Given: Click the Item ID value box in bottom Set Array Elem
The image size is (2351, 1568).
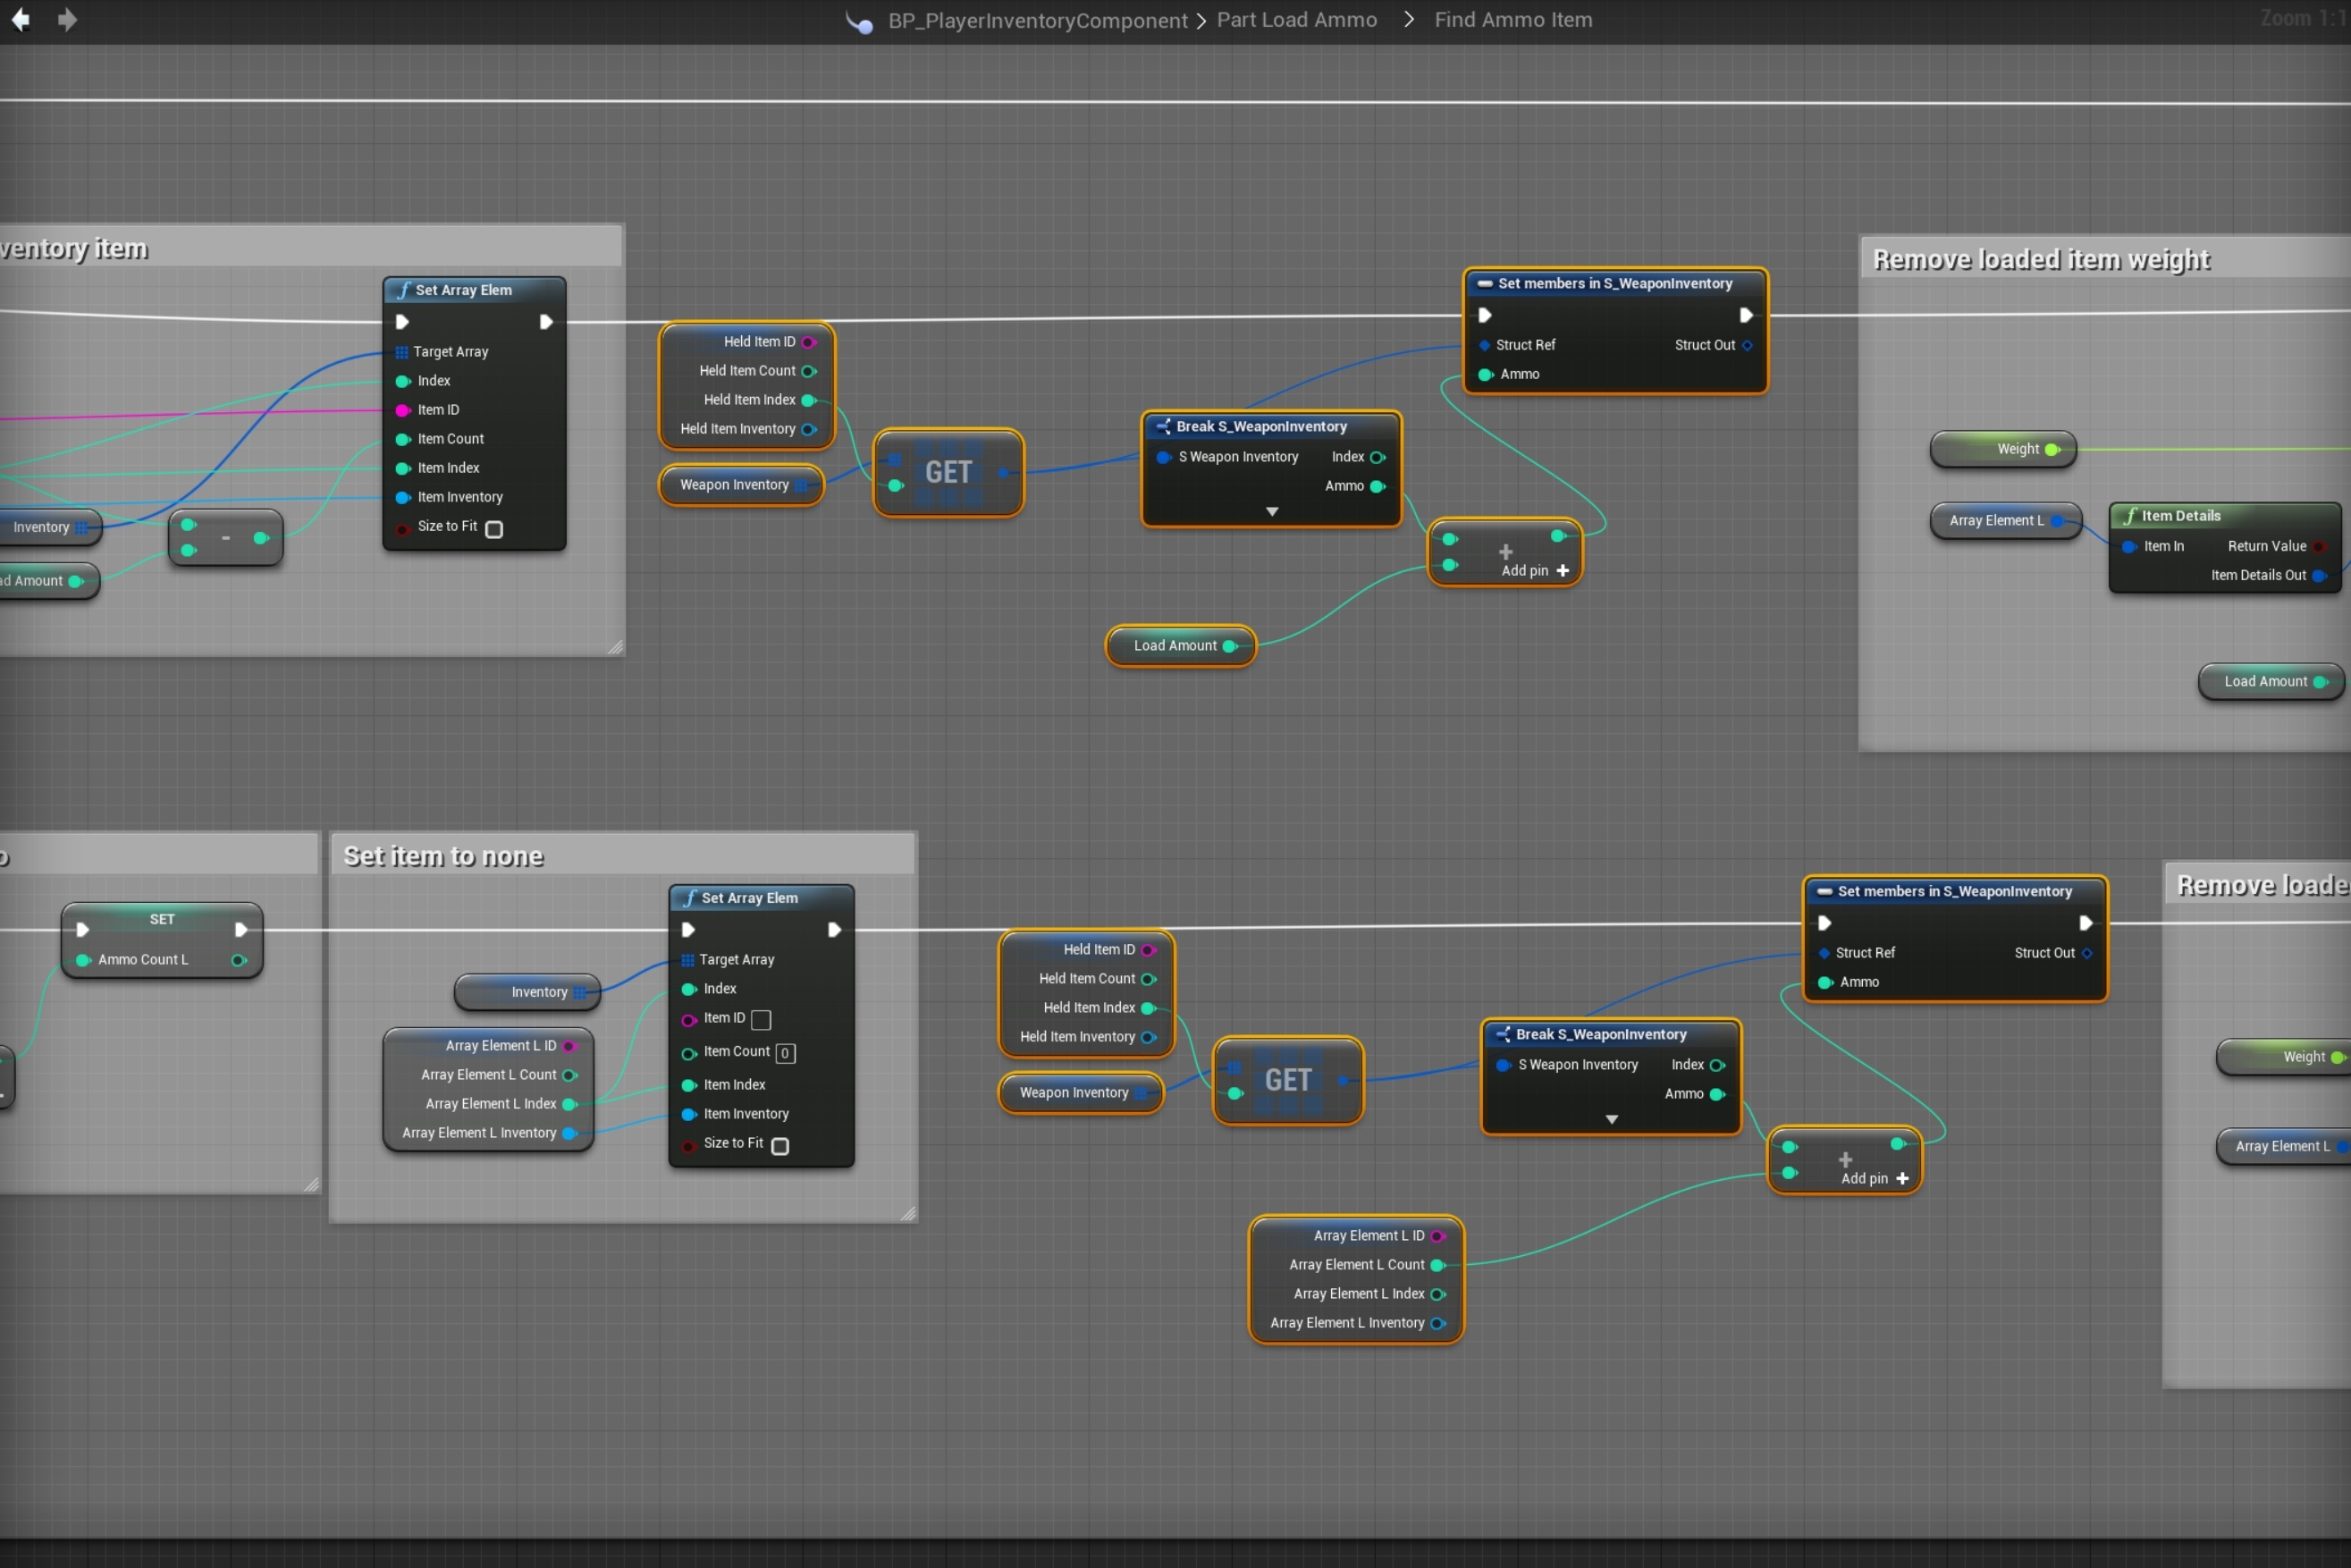Looking at the screenshot, I should (761, 1019).
